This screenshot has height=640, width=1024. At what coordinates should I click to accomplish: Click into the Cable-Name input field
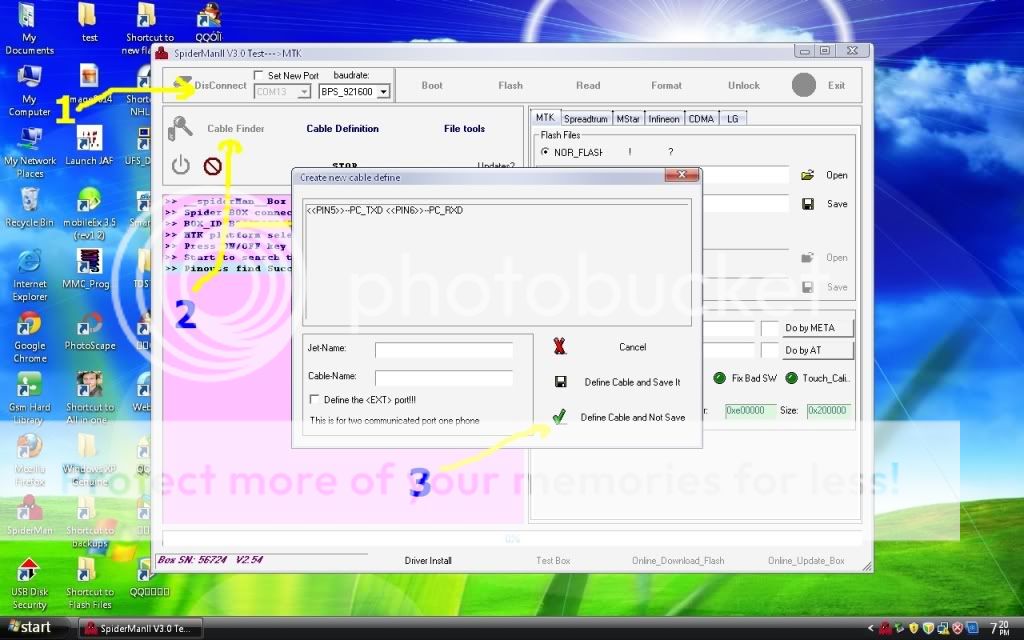coord(443,377)
